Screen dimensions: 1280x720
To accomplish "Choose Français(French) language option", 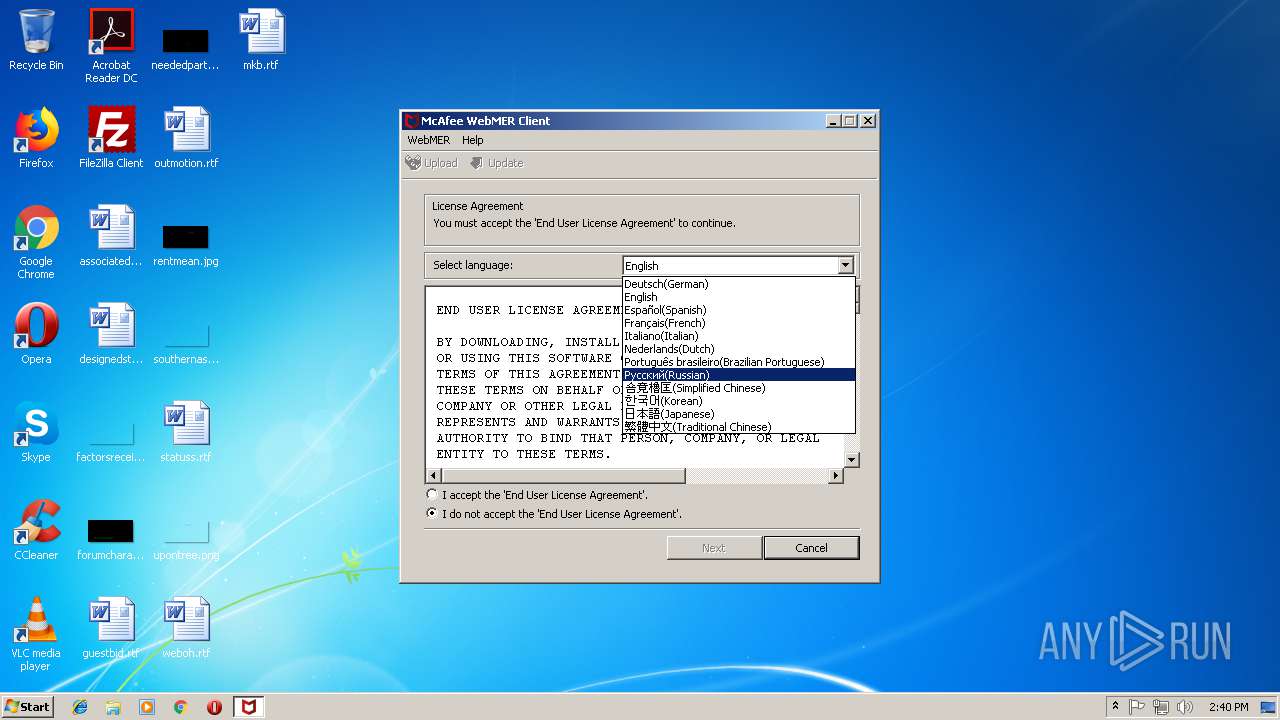I will [738, 323].
